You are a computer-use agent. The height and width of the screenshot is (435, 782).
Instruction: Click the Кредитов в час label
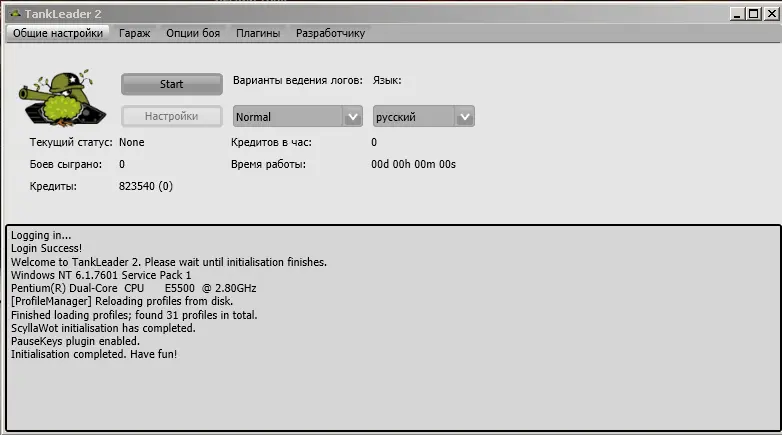click(271, 142)
